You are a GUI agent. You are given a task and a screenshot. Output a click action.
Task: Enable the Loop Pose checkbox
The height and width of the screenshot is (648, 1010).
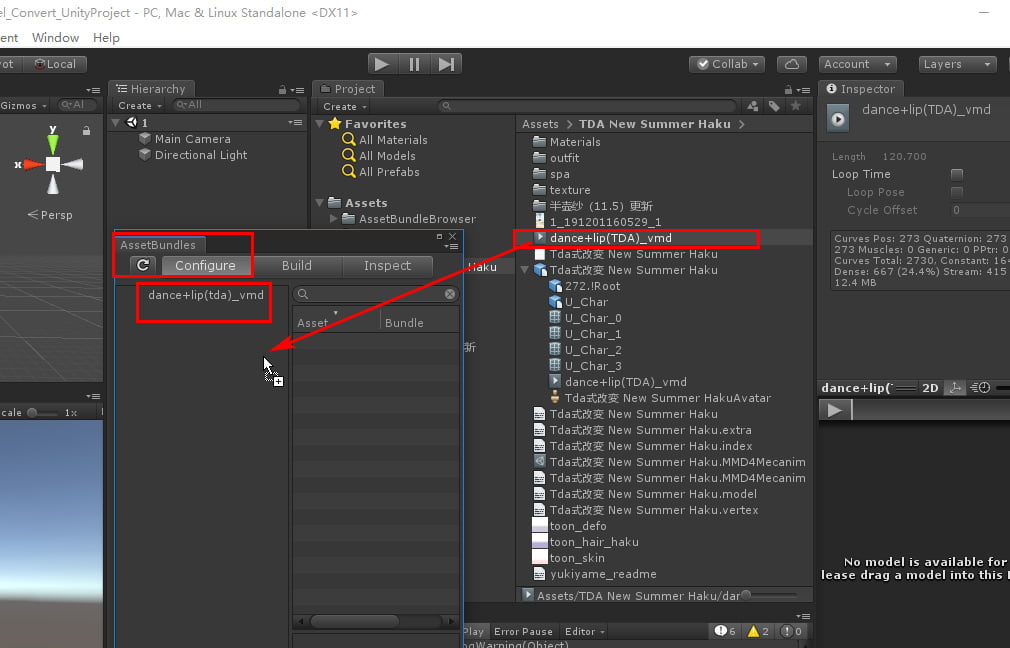pos(956,192)
